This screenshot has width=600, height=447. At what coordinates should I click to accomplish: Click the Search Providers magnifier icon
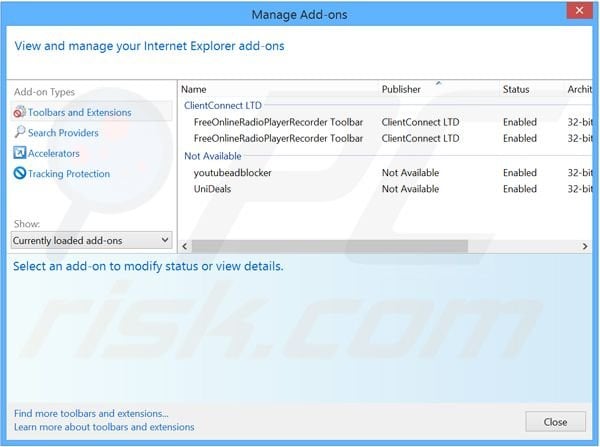pyautogui.click(x=20, y=132)
